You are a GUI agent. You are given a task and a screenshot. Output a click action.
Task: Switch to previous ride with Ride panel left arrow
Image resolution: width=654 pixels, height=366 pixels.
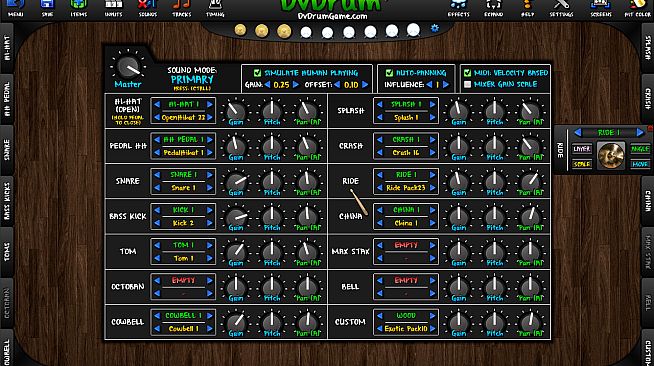point(578,133)
